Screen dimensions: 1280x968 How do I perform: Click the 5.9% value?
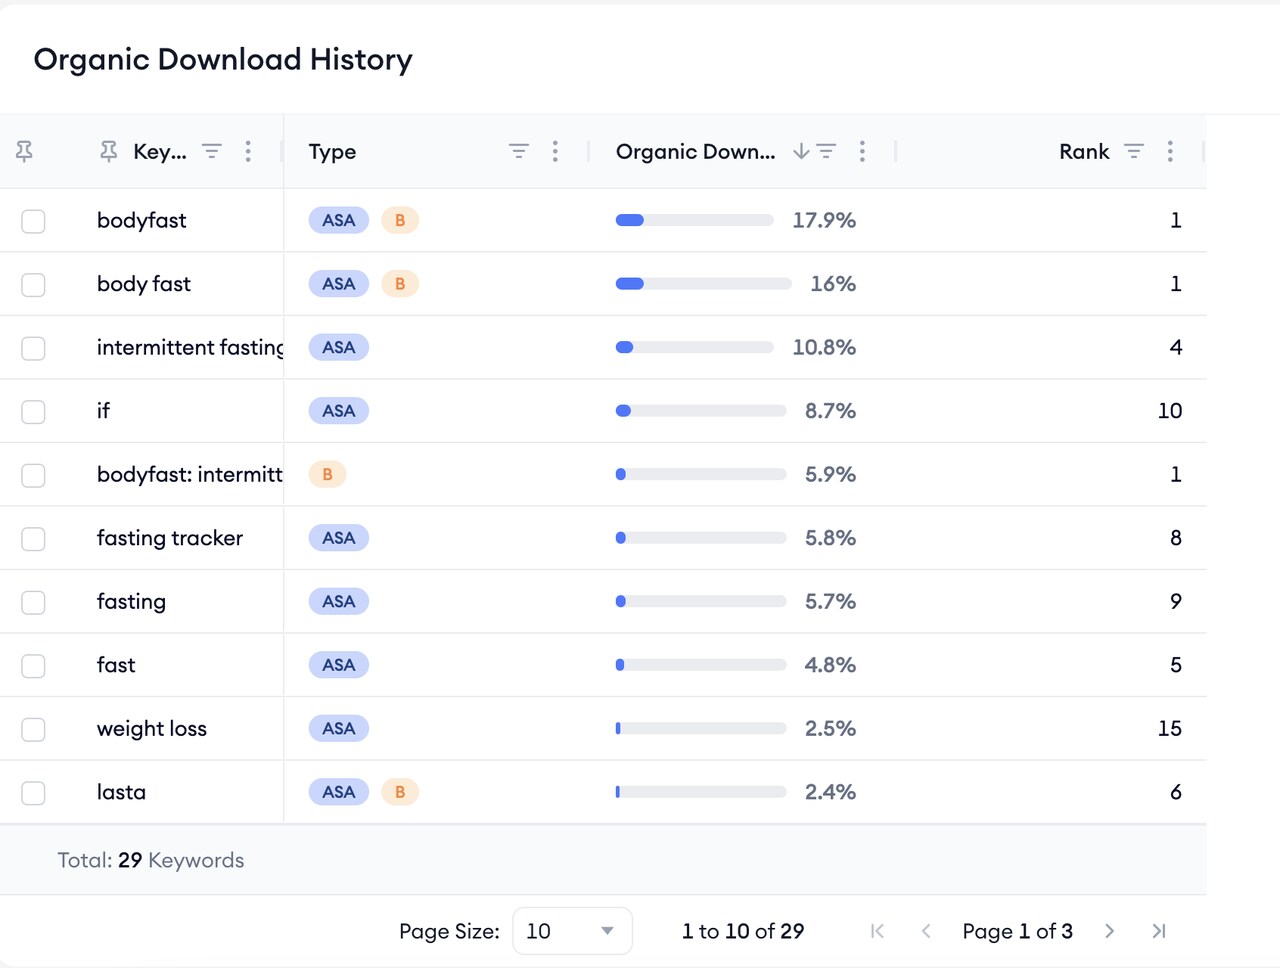click(830, 474)
